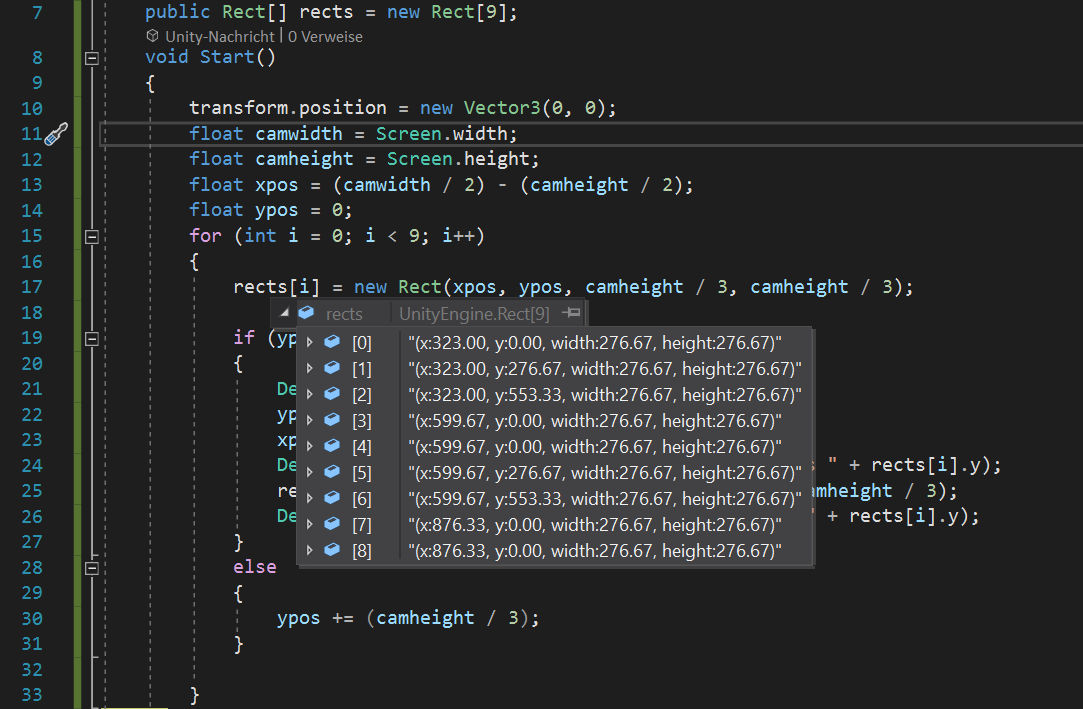
Task: Click the cube icon of element [6]
Action: pos(332,498)
